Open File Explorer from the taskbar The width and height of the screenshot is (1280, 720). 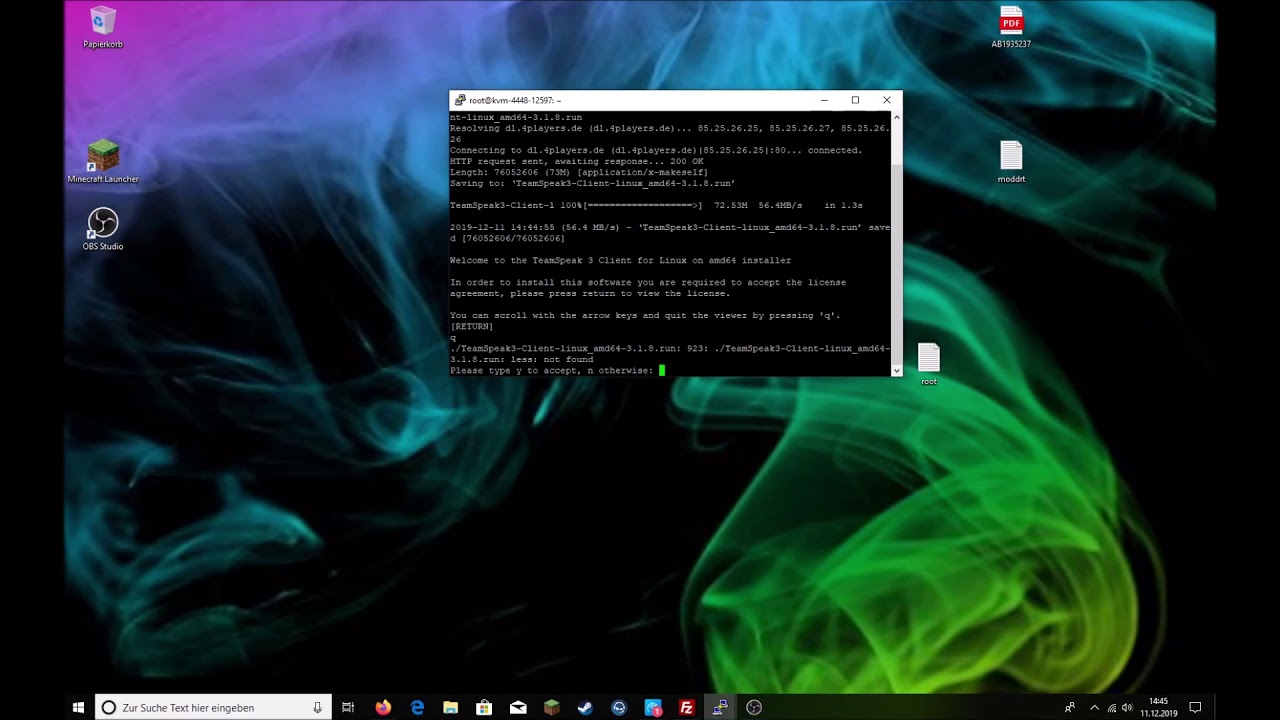tap(451, 707)
